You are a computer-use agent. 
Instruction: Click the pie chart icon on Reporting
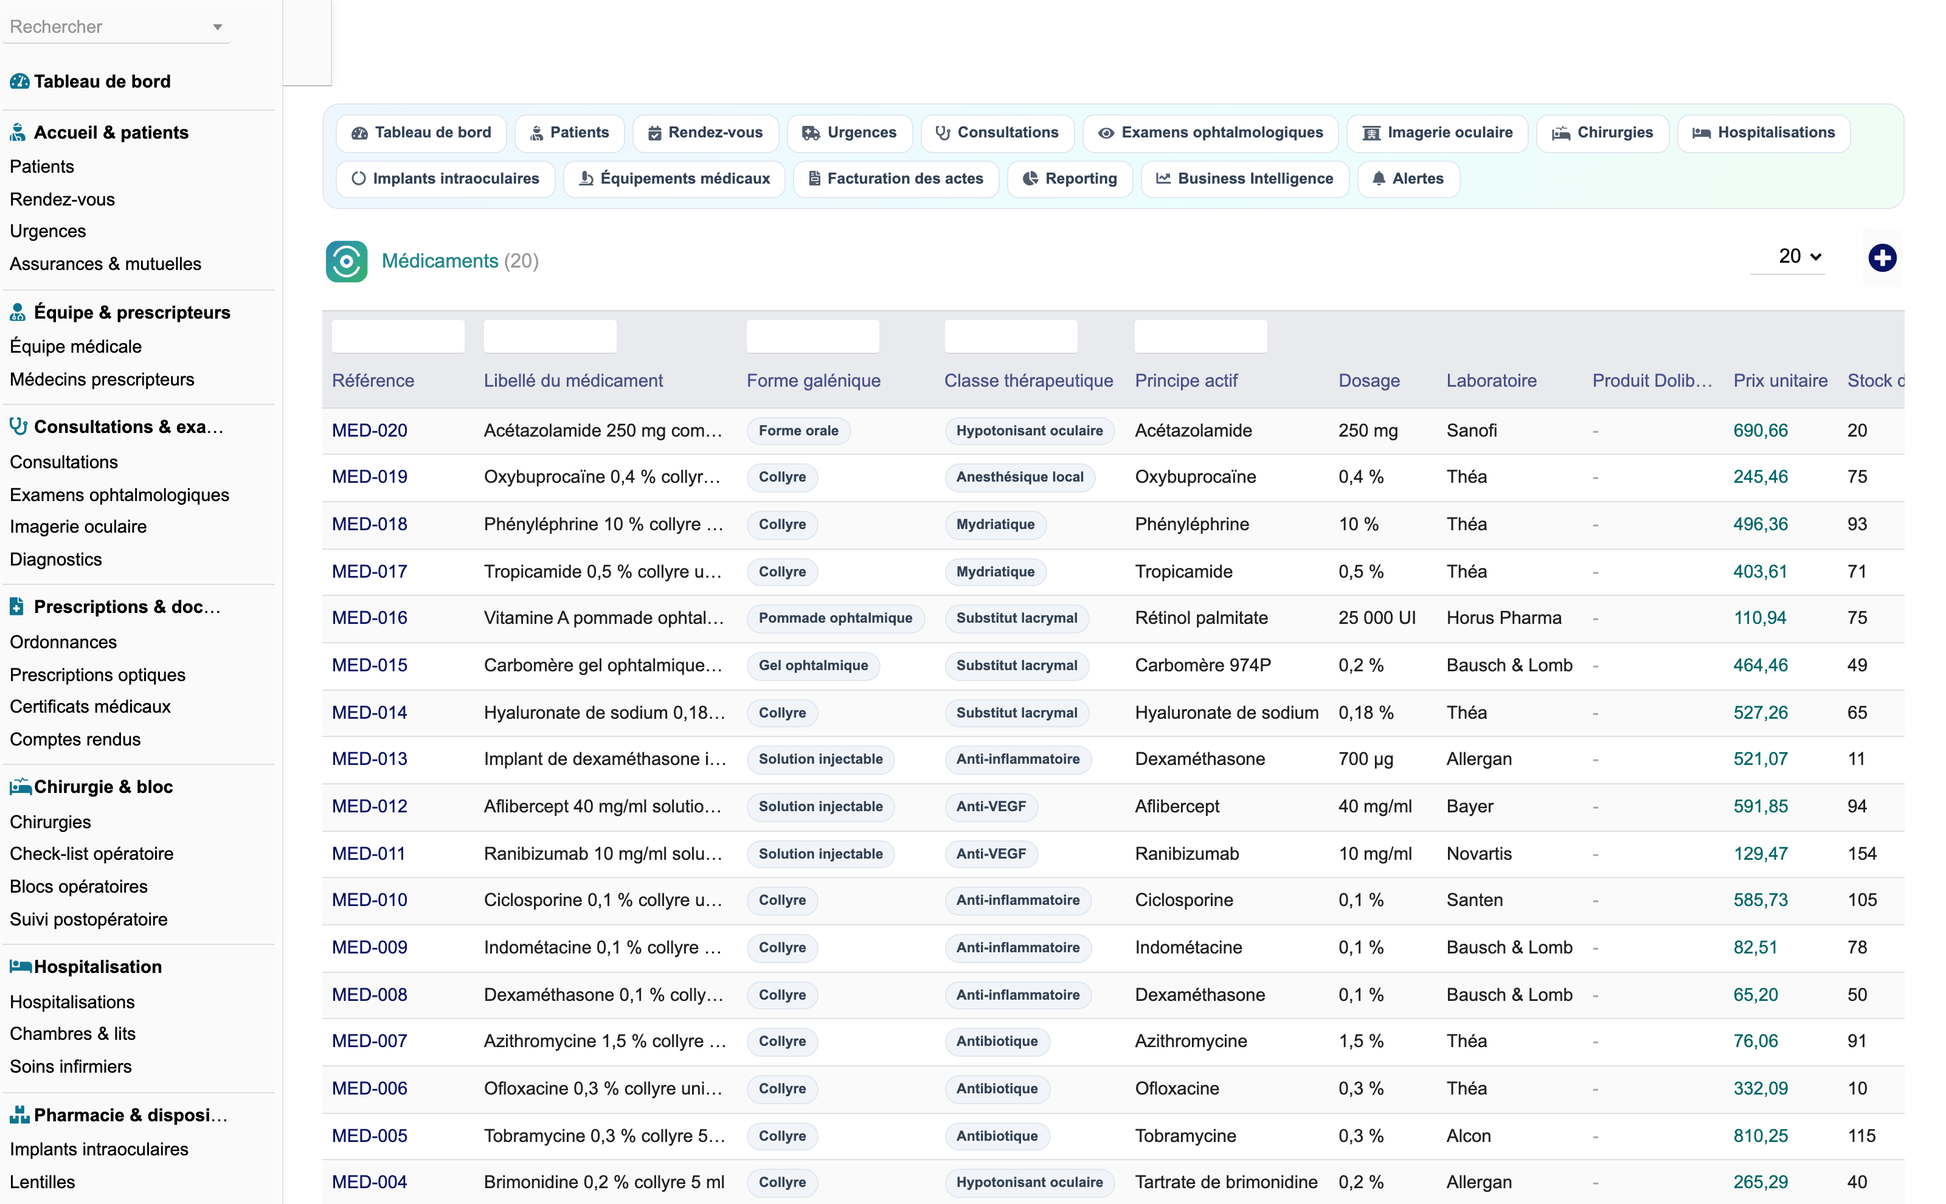1030,179
